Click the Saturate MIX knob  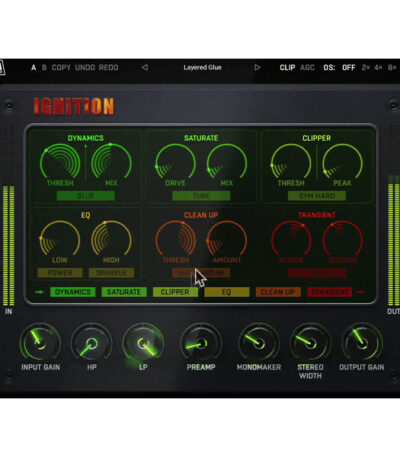(x=227, y=162)
